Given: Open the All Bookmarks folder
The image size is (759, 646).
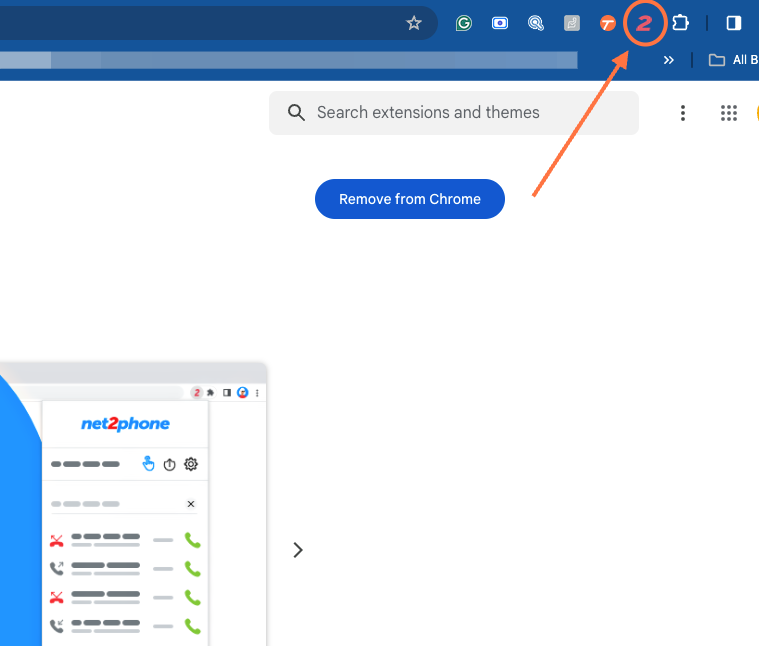Looking at the screenshot, I should [733, 60].
